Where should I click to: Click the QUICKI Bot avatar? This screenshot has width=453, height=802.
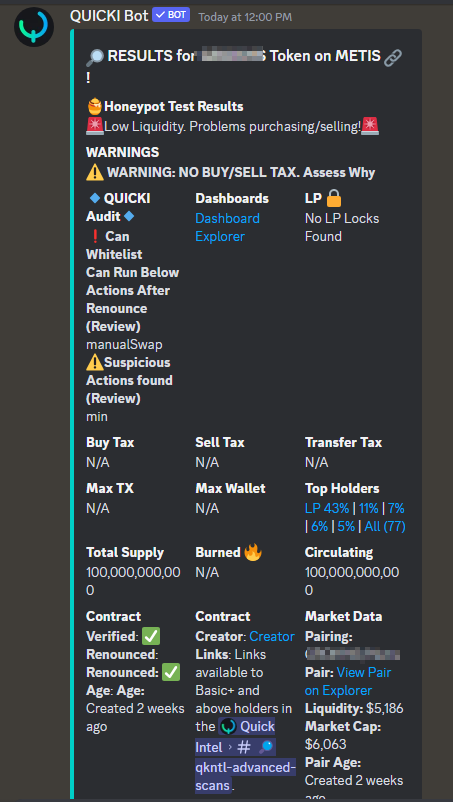34,27
